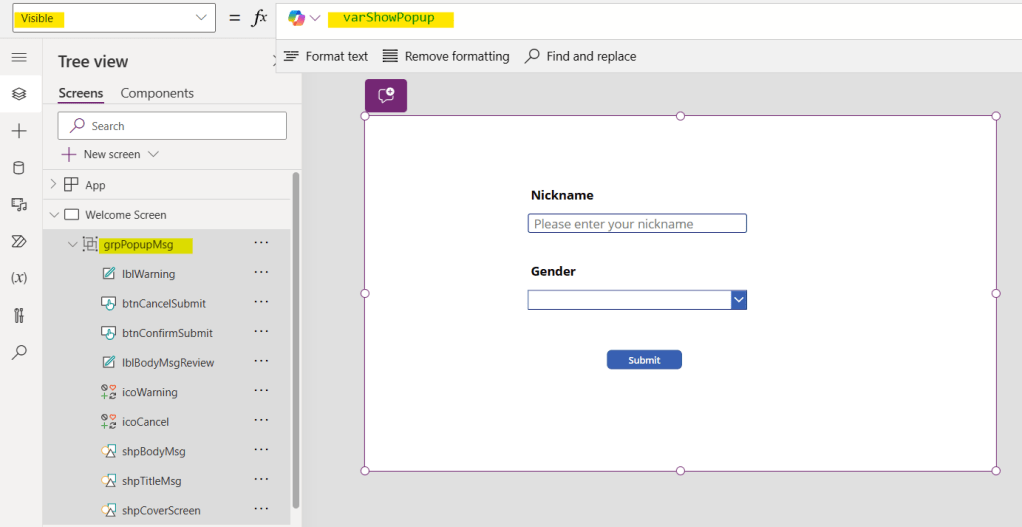Screen dimensions: 1022x527
Task: Click the purple comment icon above canvas
Action: pyautogui.click(x=386, y=96)
